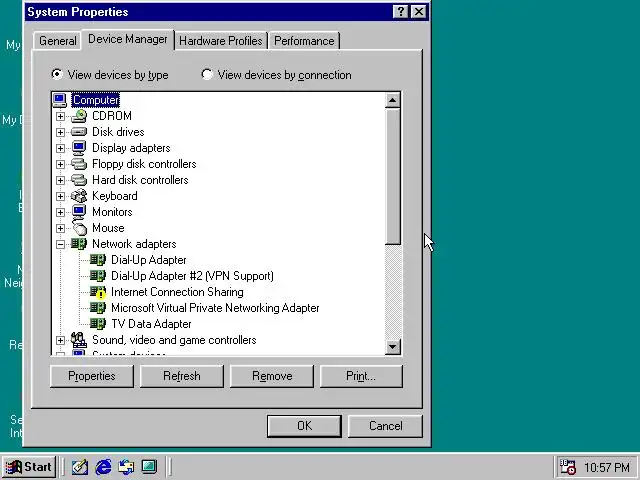Expand the Mouse branch
The width and height of the screenshot is (640, 480).
[x=60, y=228]
